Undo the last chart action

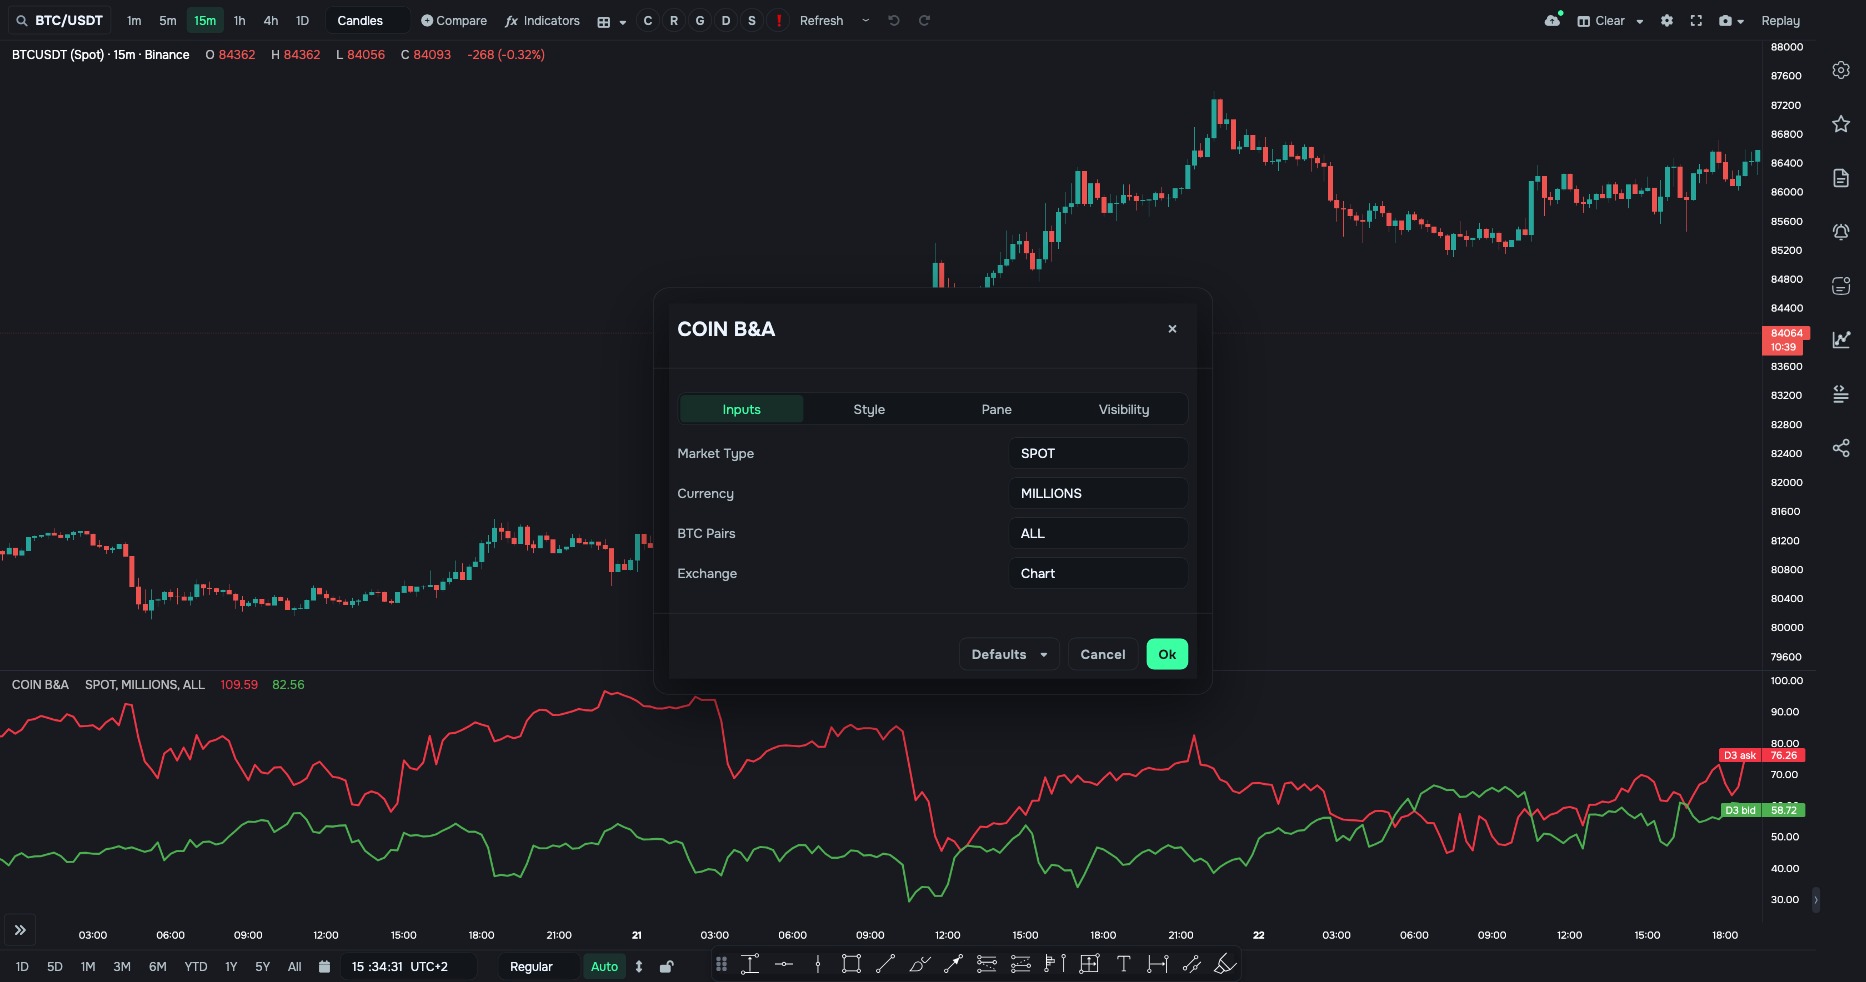(x=894, y=20)
